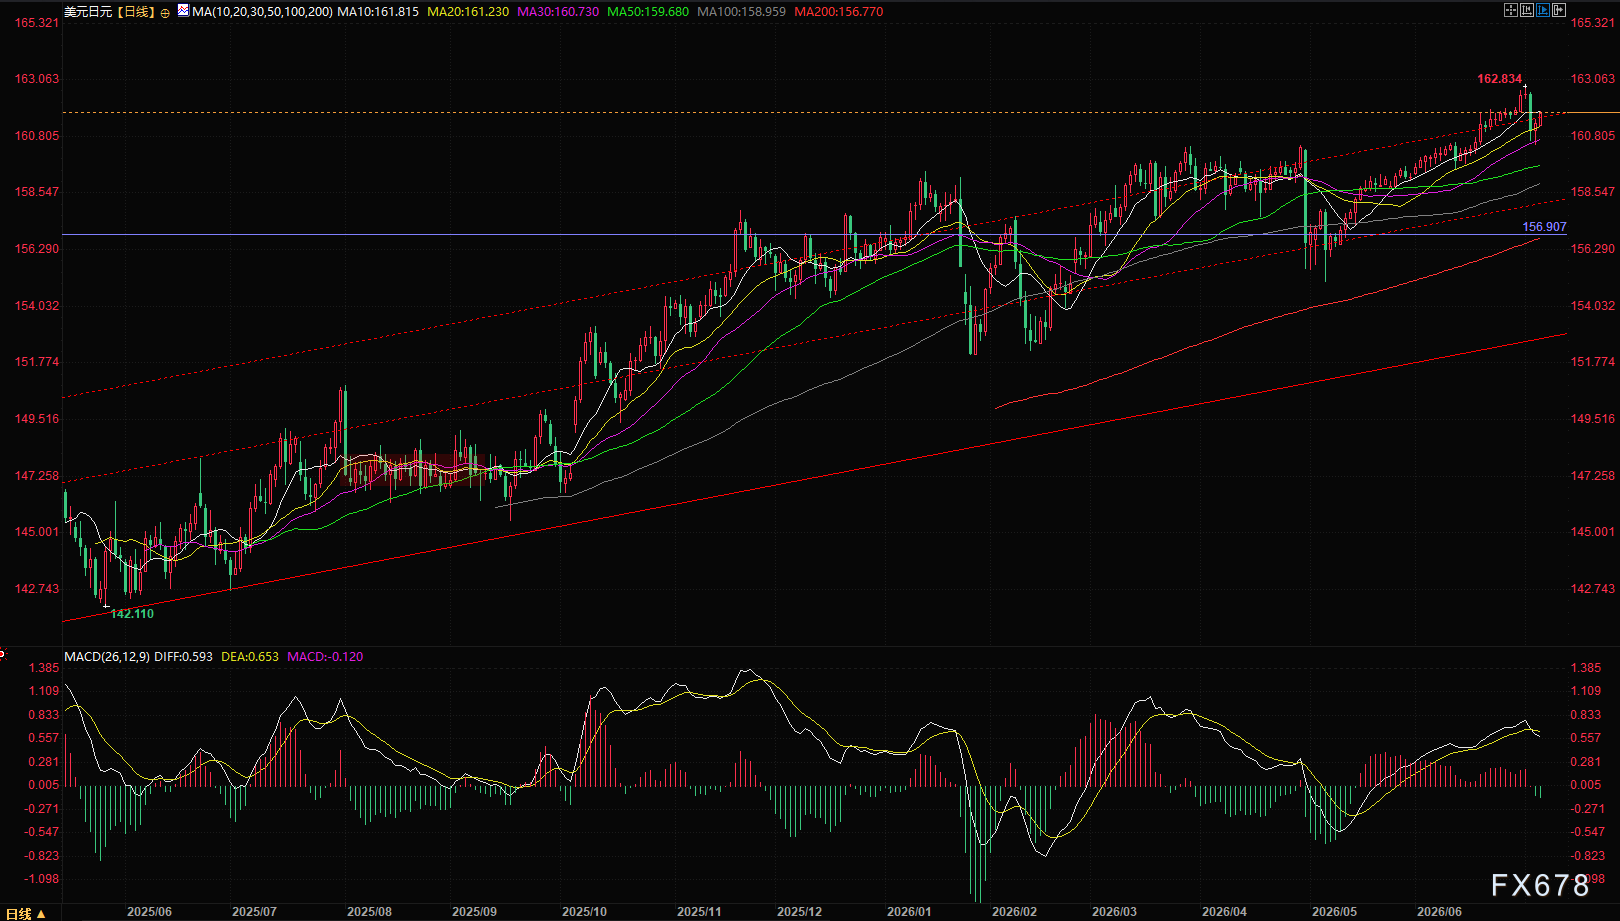Open the MA indicator chart icon

(x=183, y=10)
